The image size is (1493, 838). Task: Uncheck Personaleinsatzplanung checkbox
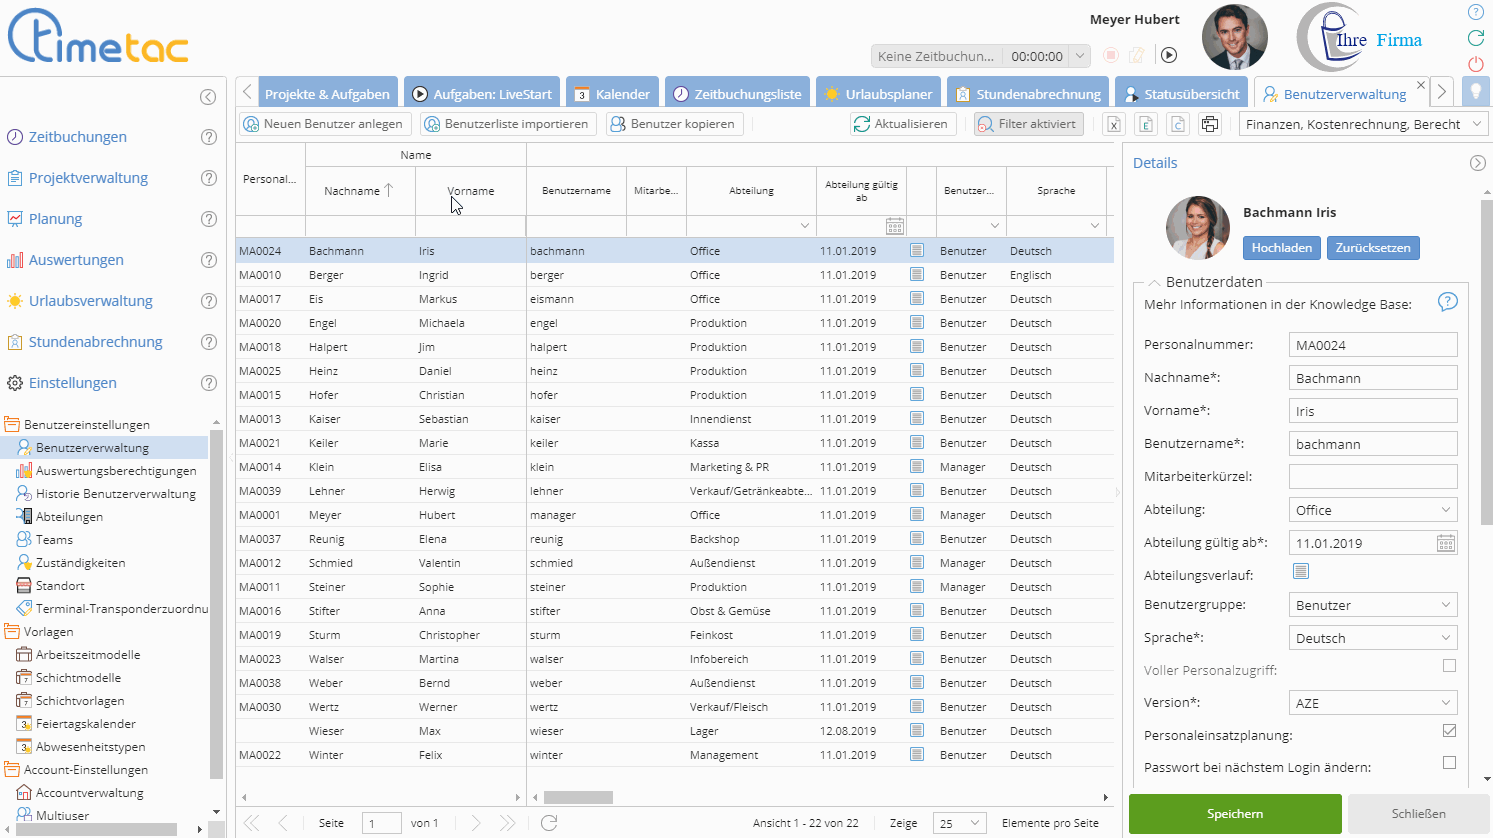[1449, 731]
